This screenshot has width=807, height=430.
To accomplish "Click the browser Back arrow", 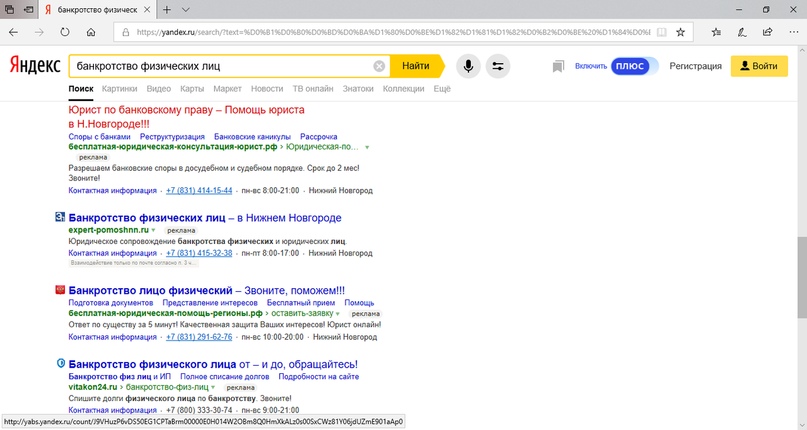I will click(x=13, y=32).
